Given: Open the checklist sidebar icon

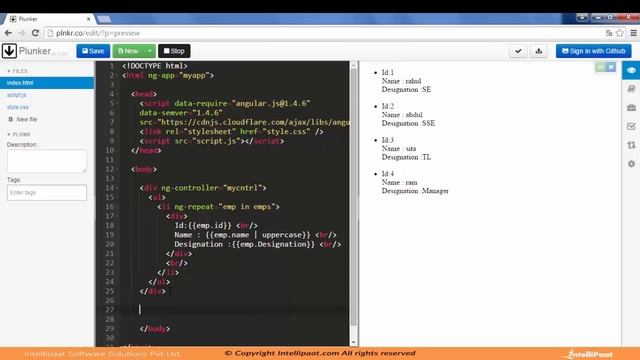Looking at the screenshot, I should [x=631, y=126].
